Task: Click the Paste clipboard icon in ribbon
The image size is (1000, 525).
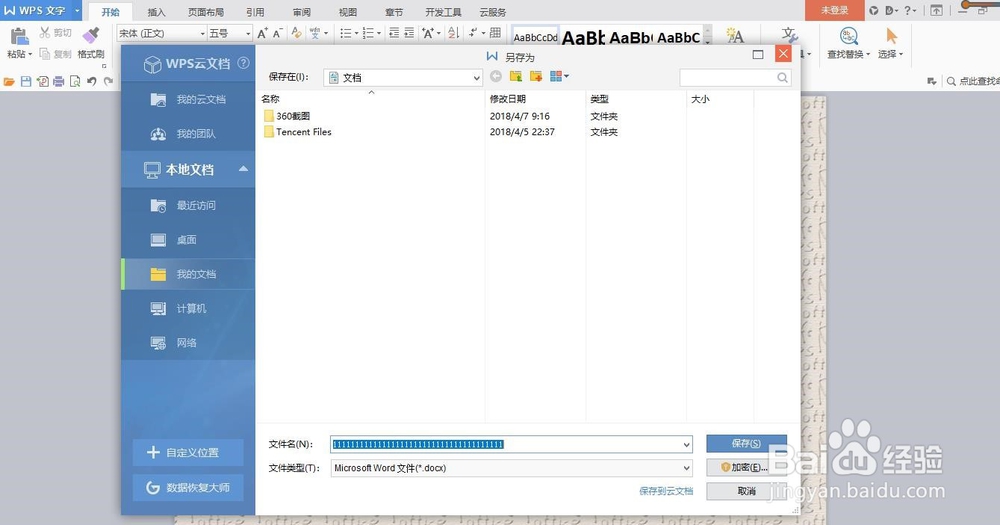Action: coord(19,36)
